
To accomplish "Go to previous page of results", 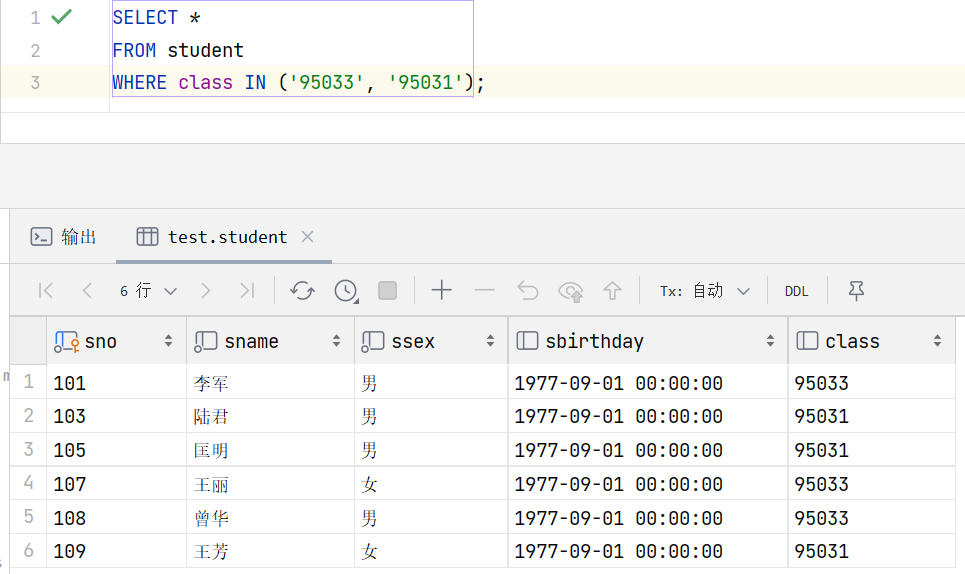I will (87, 290).
